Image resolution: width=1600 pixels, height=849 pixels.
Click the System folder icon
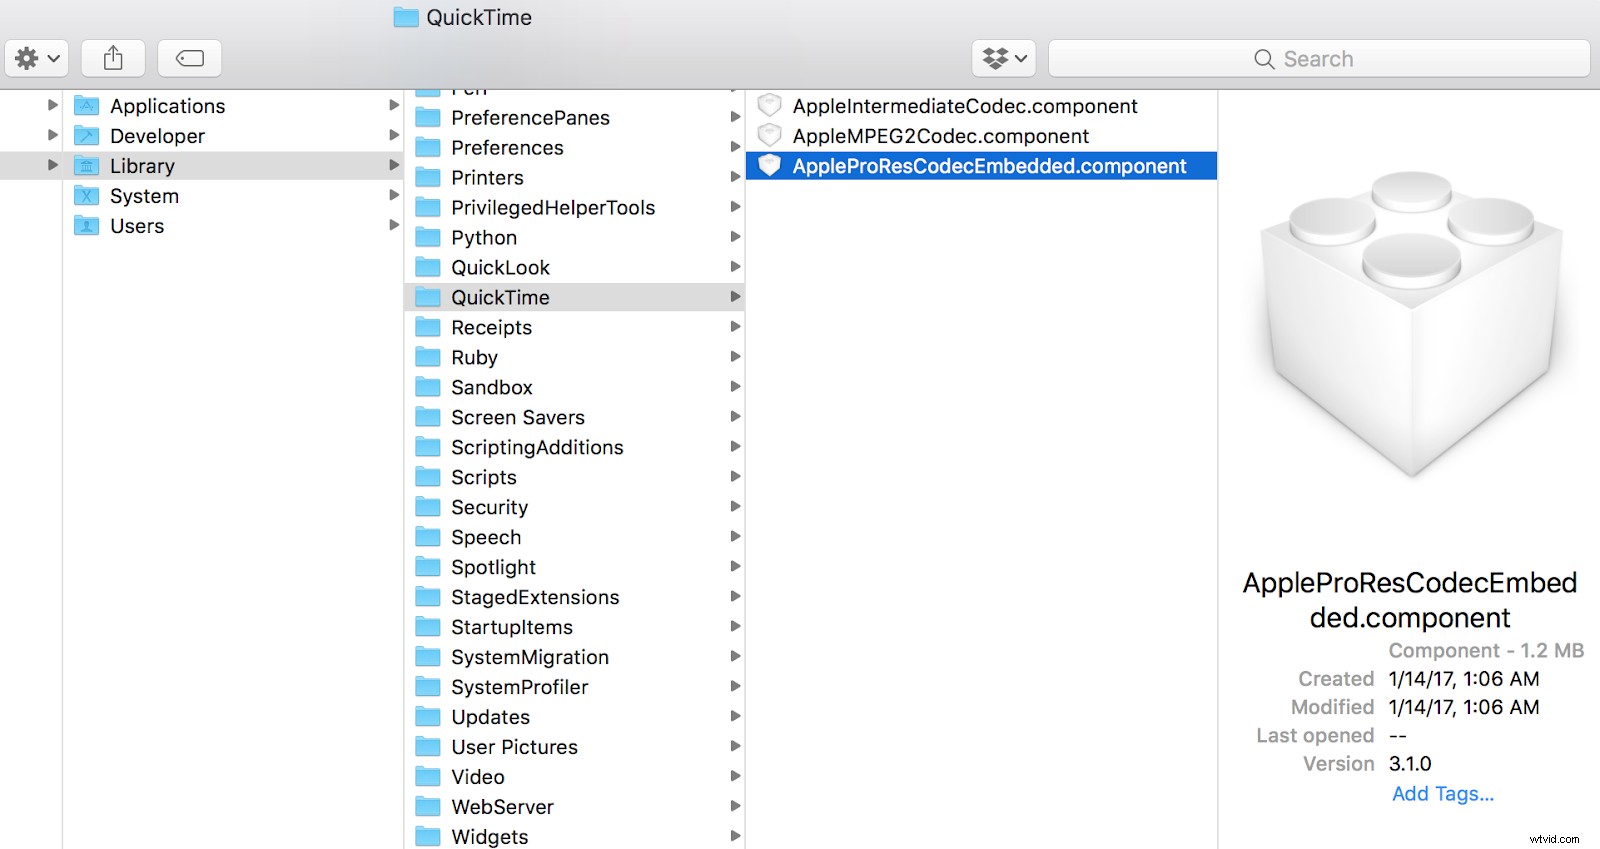point(87,196)
